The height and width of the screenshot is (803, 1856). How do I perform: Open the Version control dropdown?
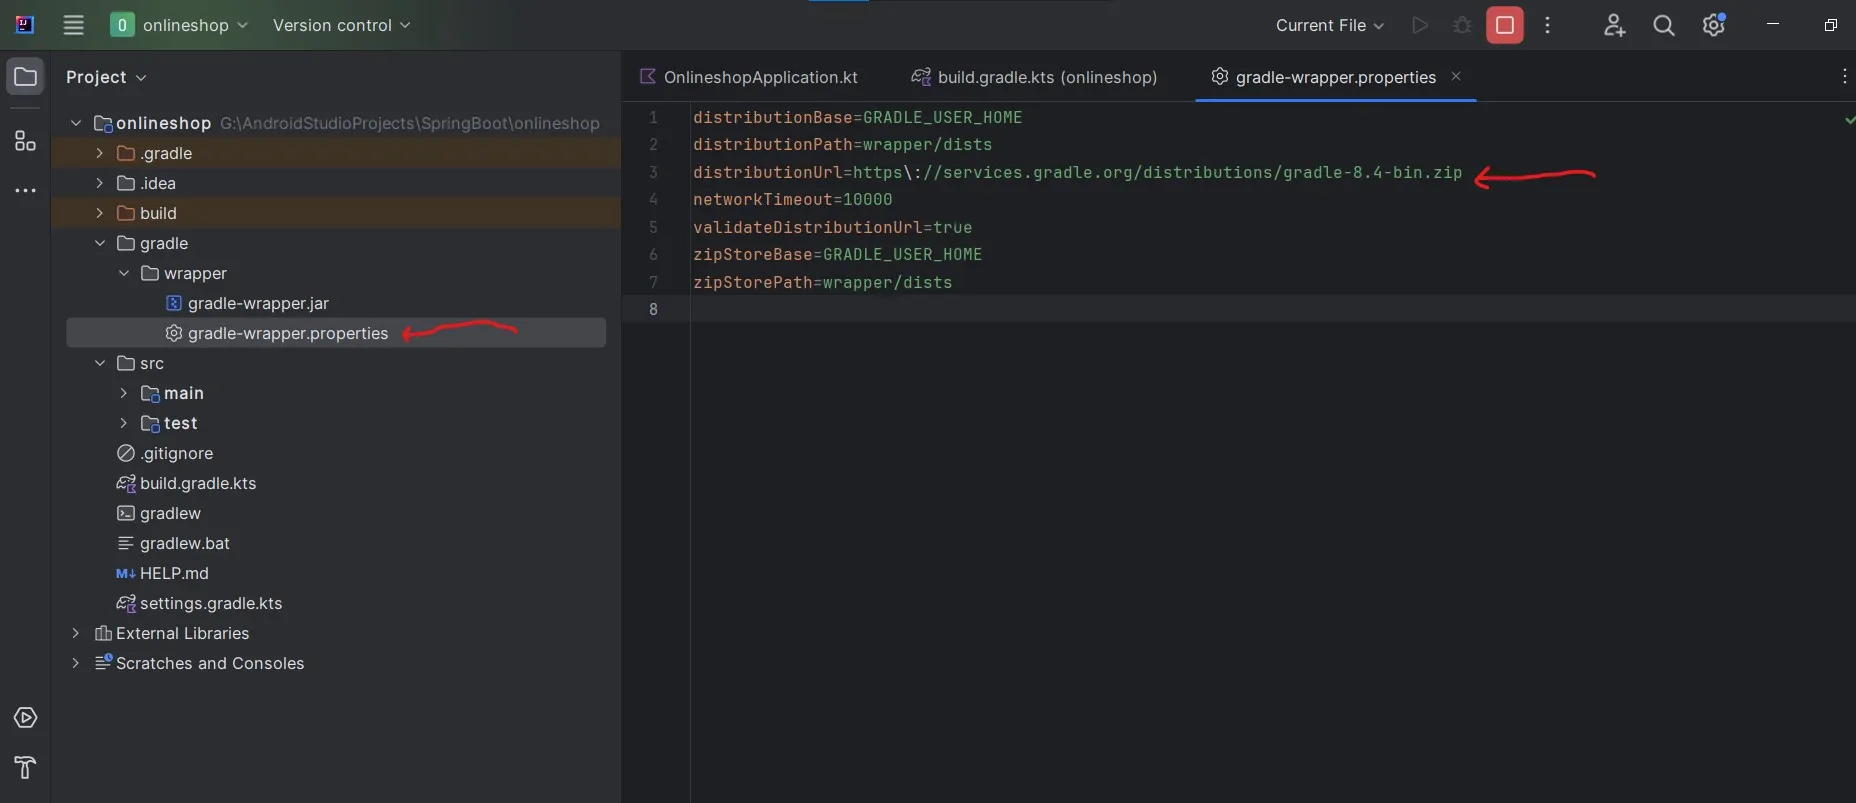coord(341,25)
